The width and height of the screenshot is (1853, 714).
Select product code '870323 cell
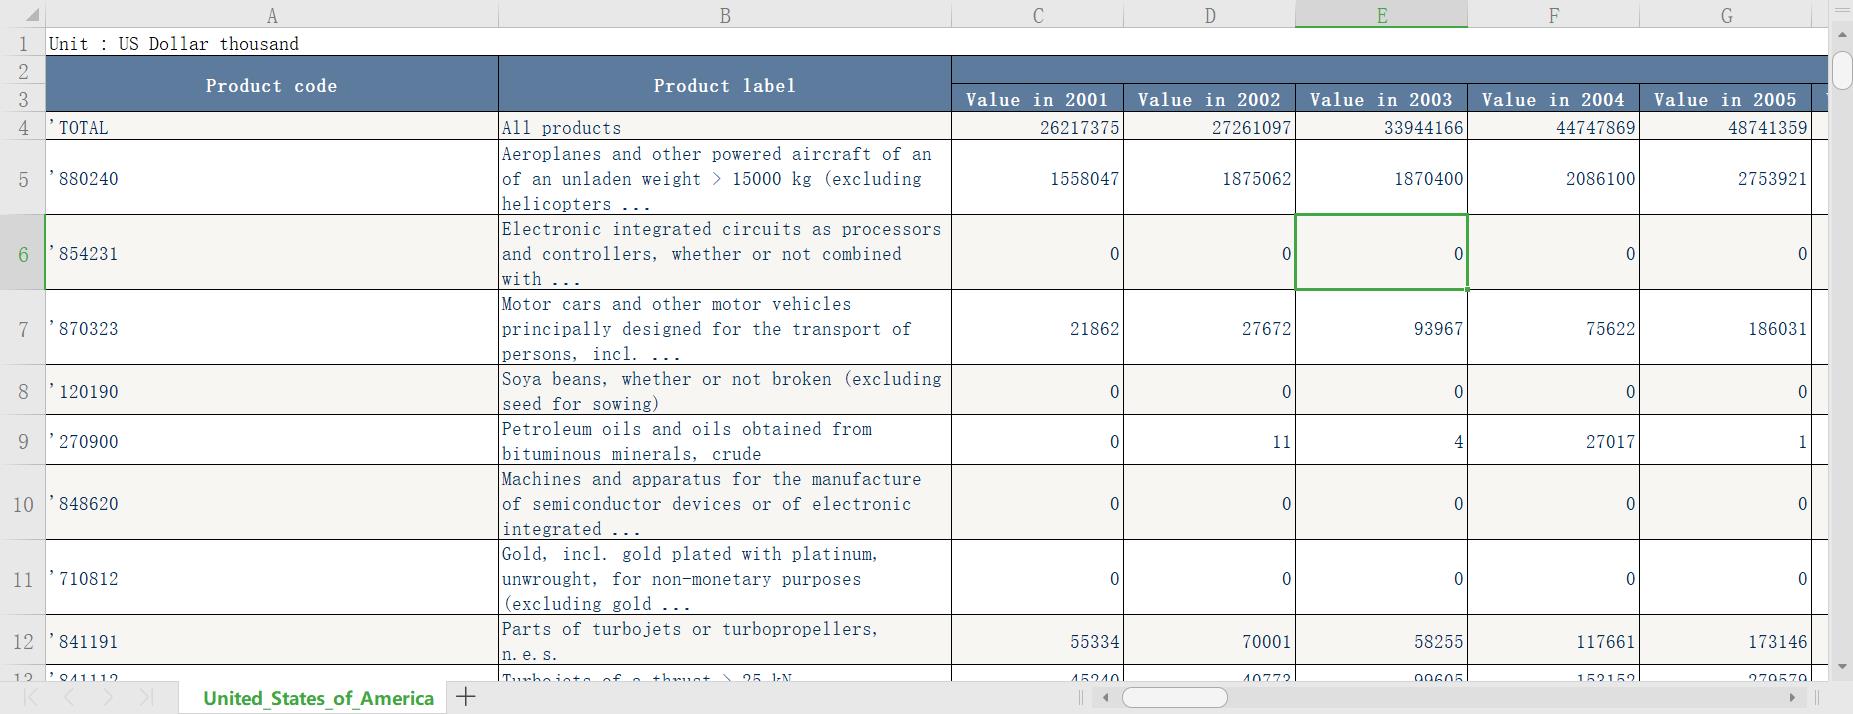pyautogui.click(x=272, y=328)
